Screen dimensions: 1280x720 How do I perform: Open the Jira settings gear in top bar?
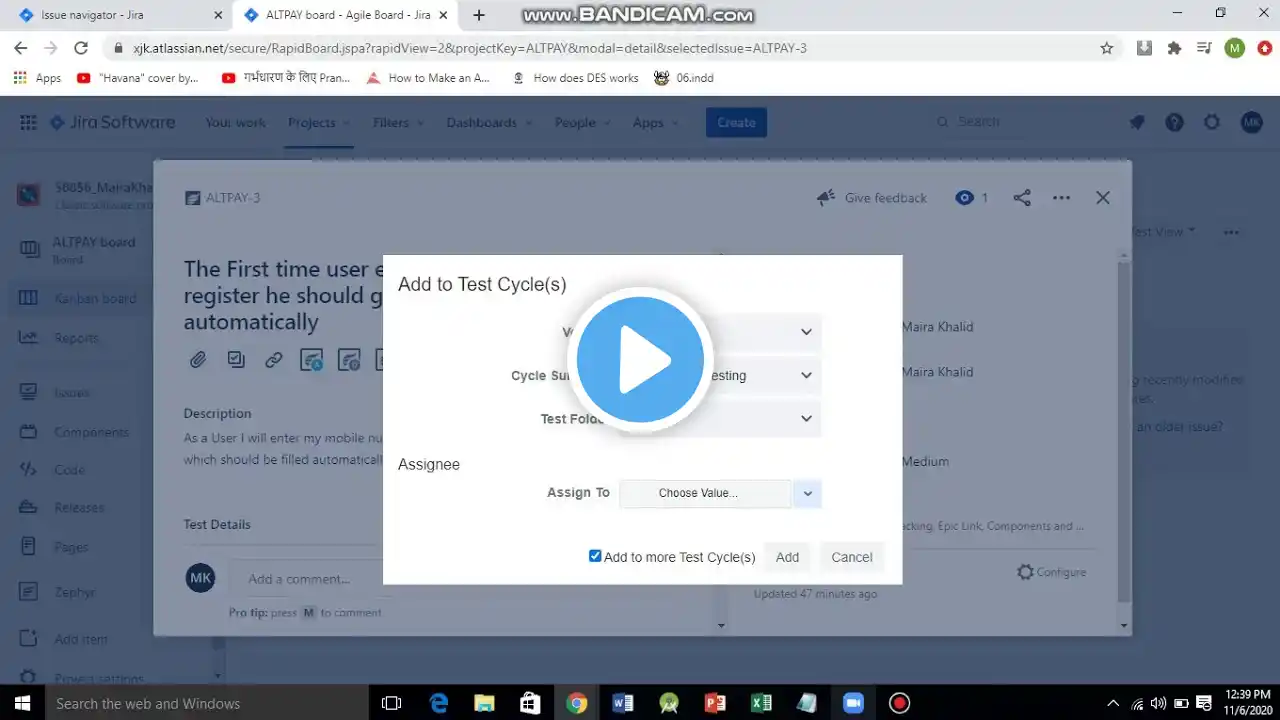tap(1212, 123)
